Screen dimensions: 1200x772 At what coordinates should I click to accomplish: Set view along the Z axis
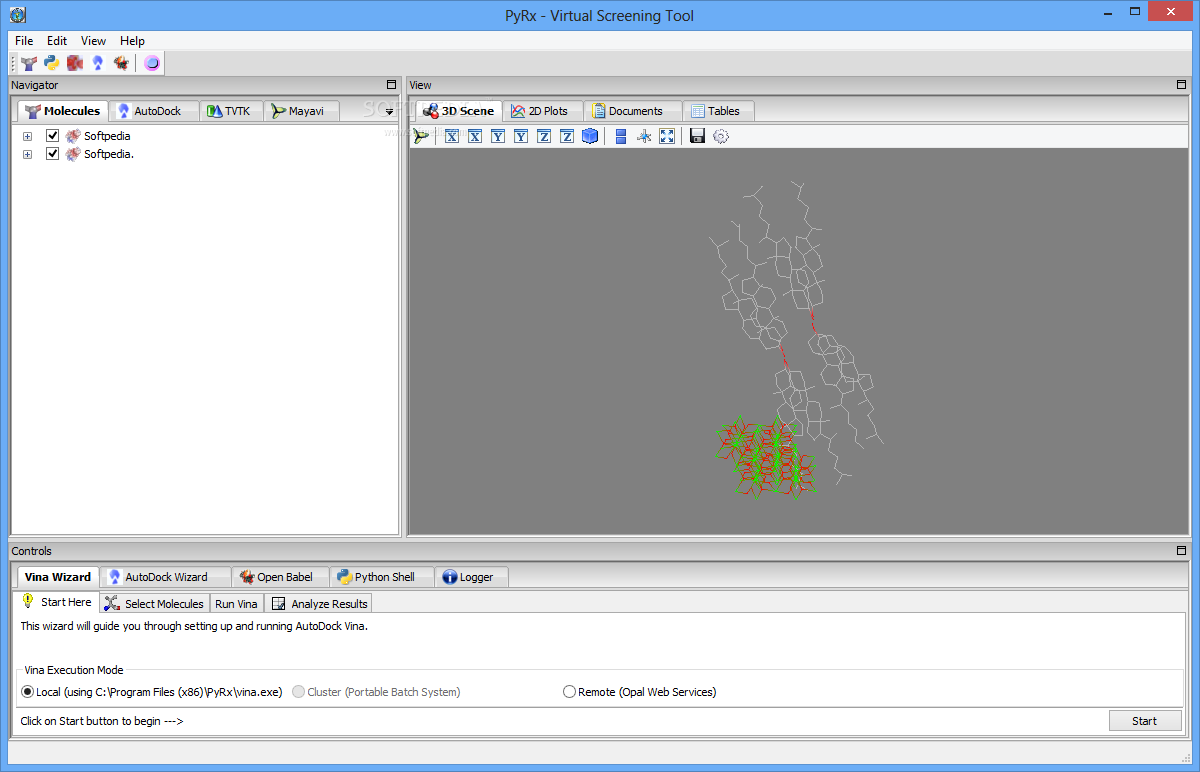[x=543, y=136]
